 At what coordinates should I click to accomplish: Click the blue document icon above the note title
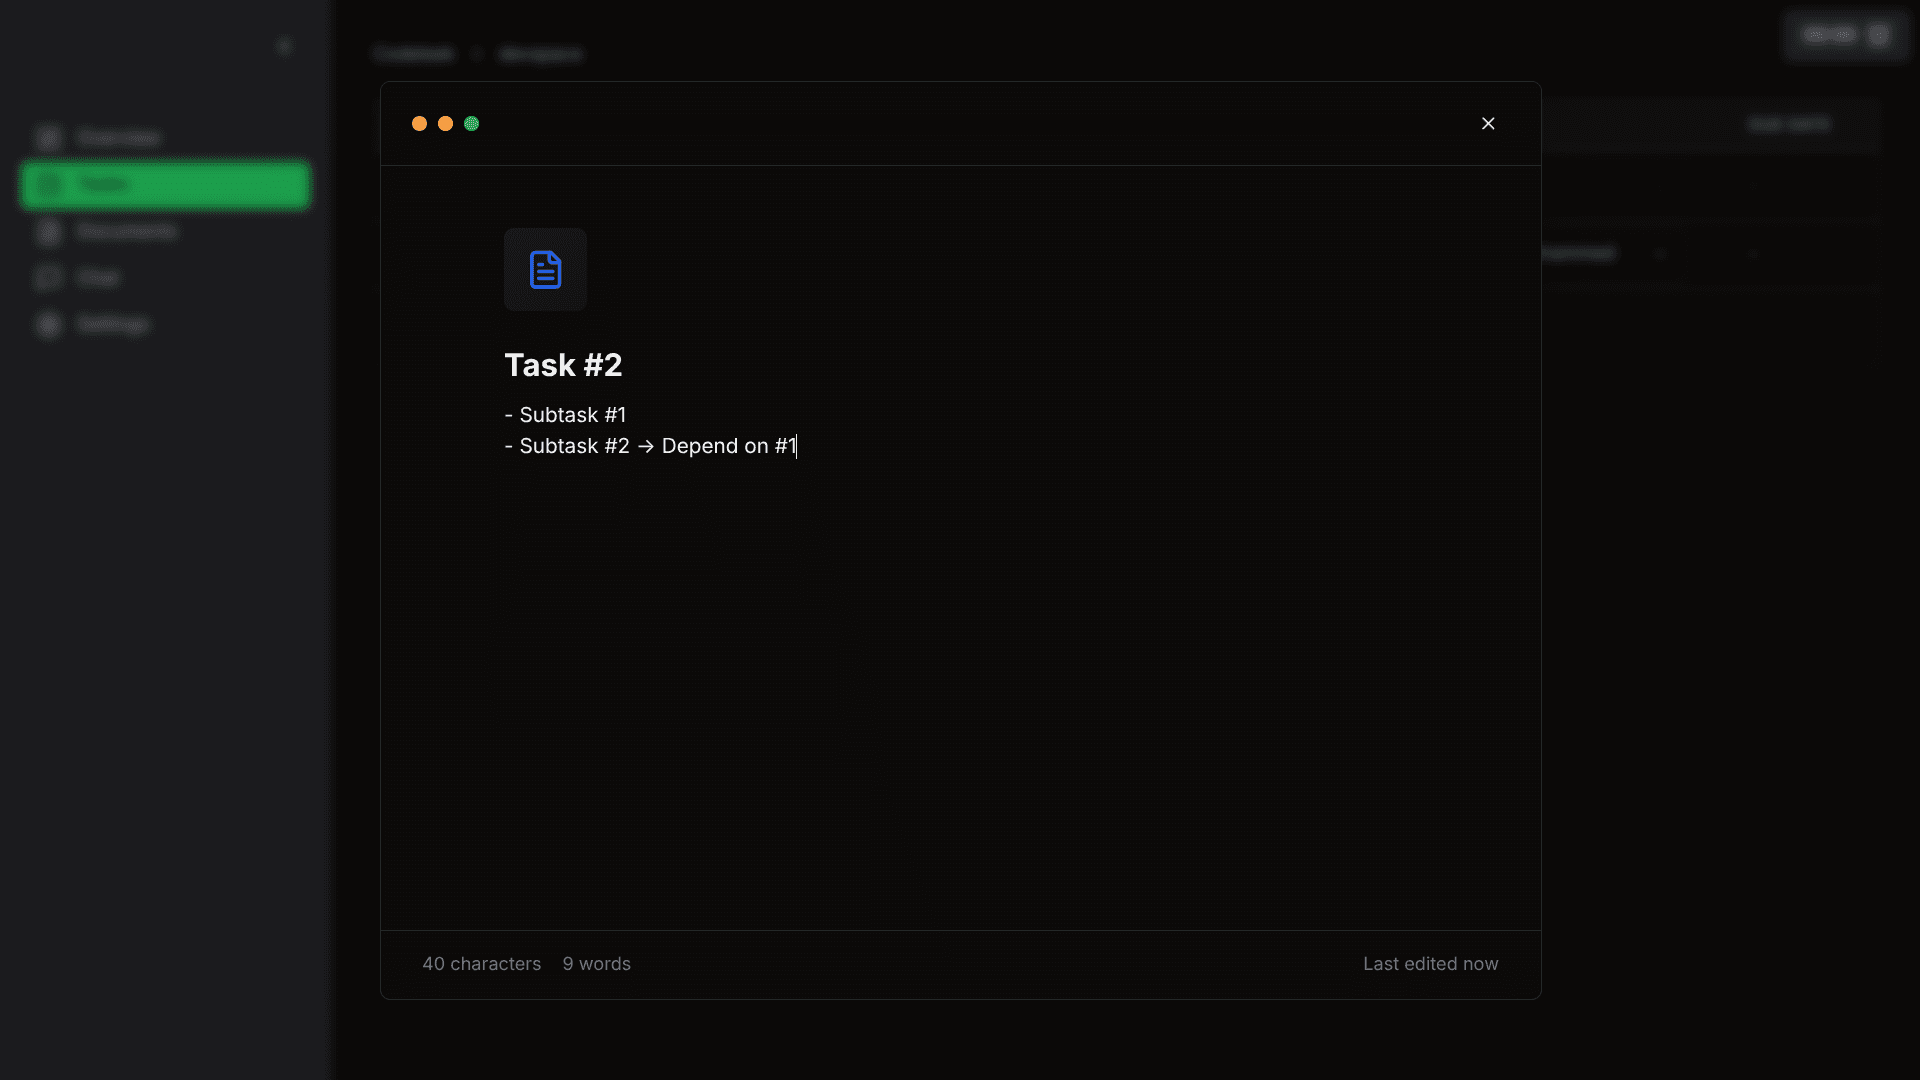(x=545, y=269)
